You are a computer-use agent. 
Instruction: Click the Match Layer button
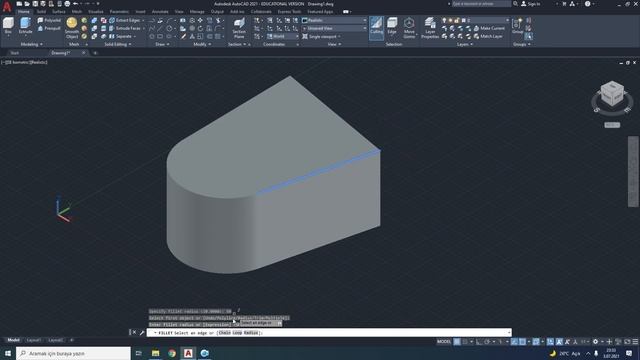tap(488, 36)
